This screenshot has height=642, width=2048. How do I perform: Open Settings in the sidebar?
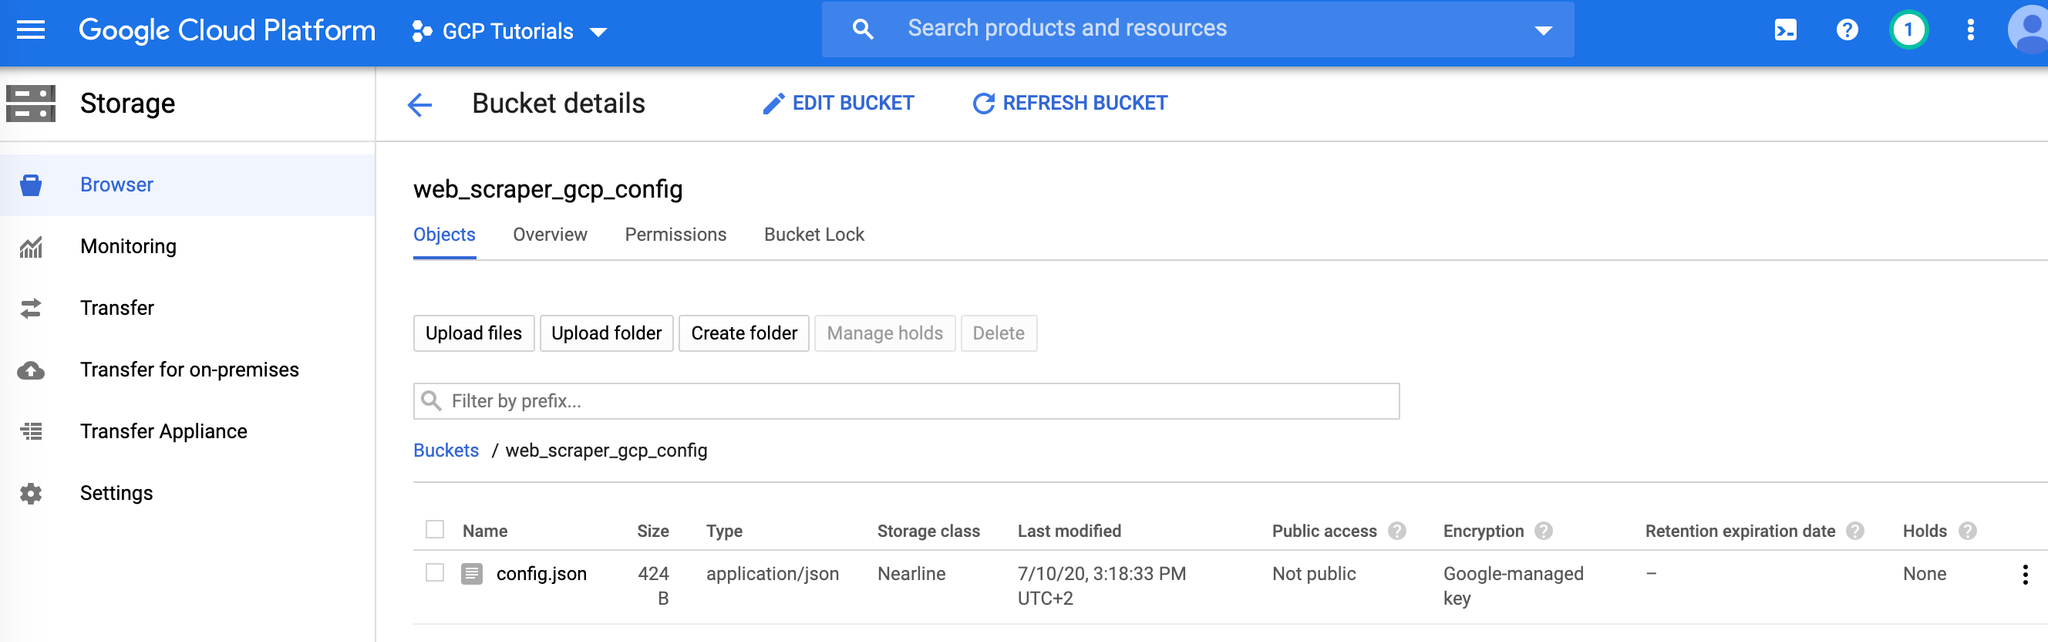[x=187, y=494]
